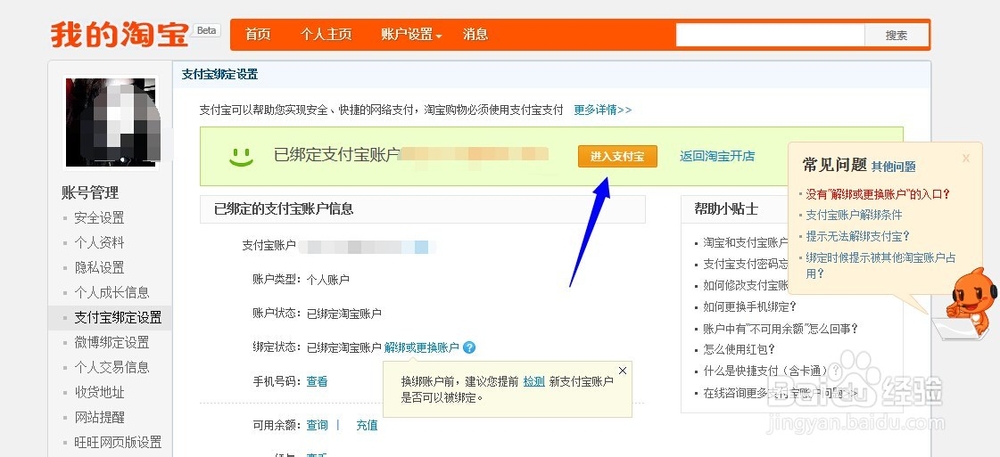Open 安全设置 in the sidebar
Viewport: 1000px width, 457px height.
coord(99,218)
